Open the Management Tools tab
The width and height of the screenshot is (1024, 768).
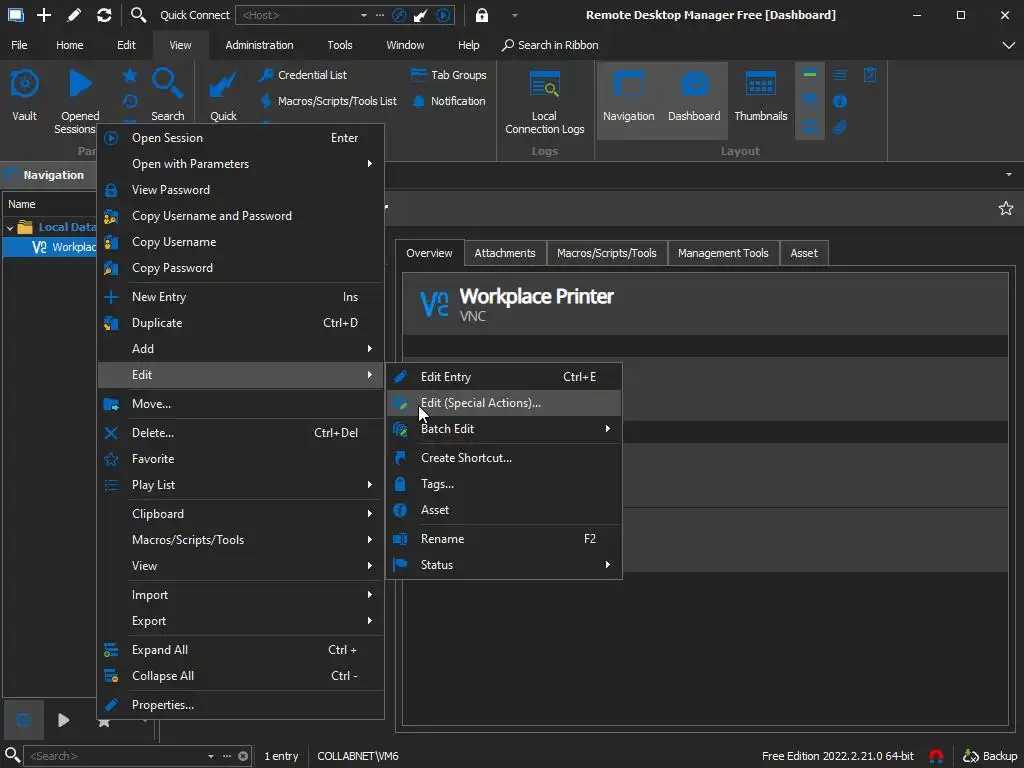pyautogui.click(x=723, y=253)
